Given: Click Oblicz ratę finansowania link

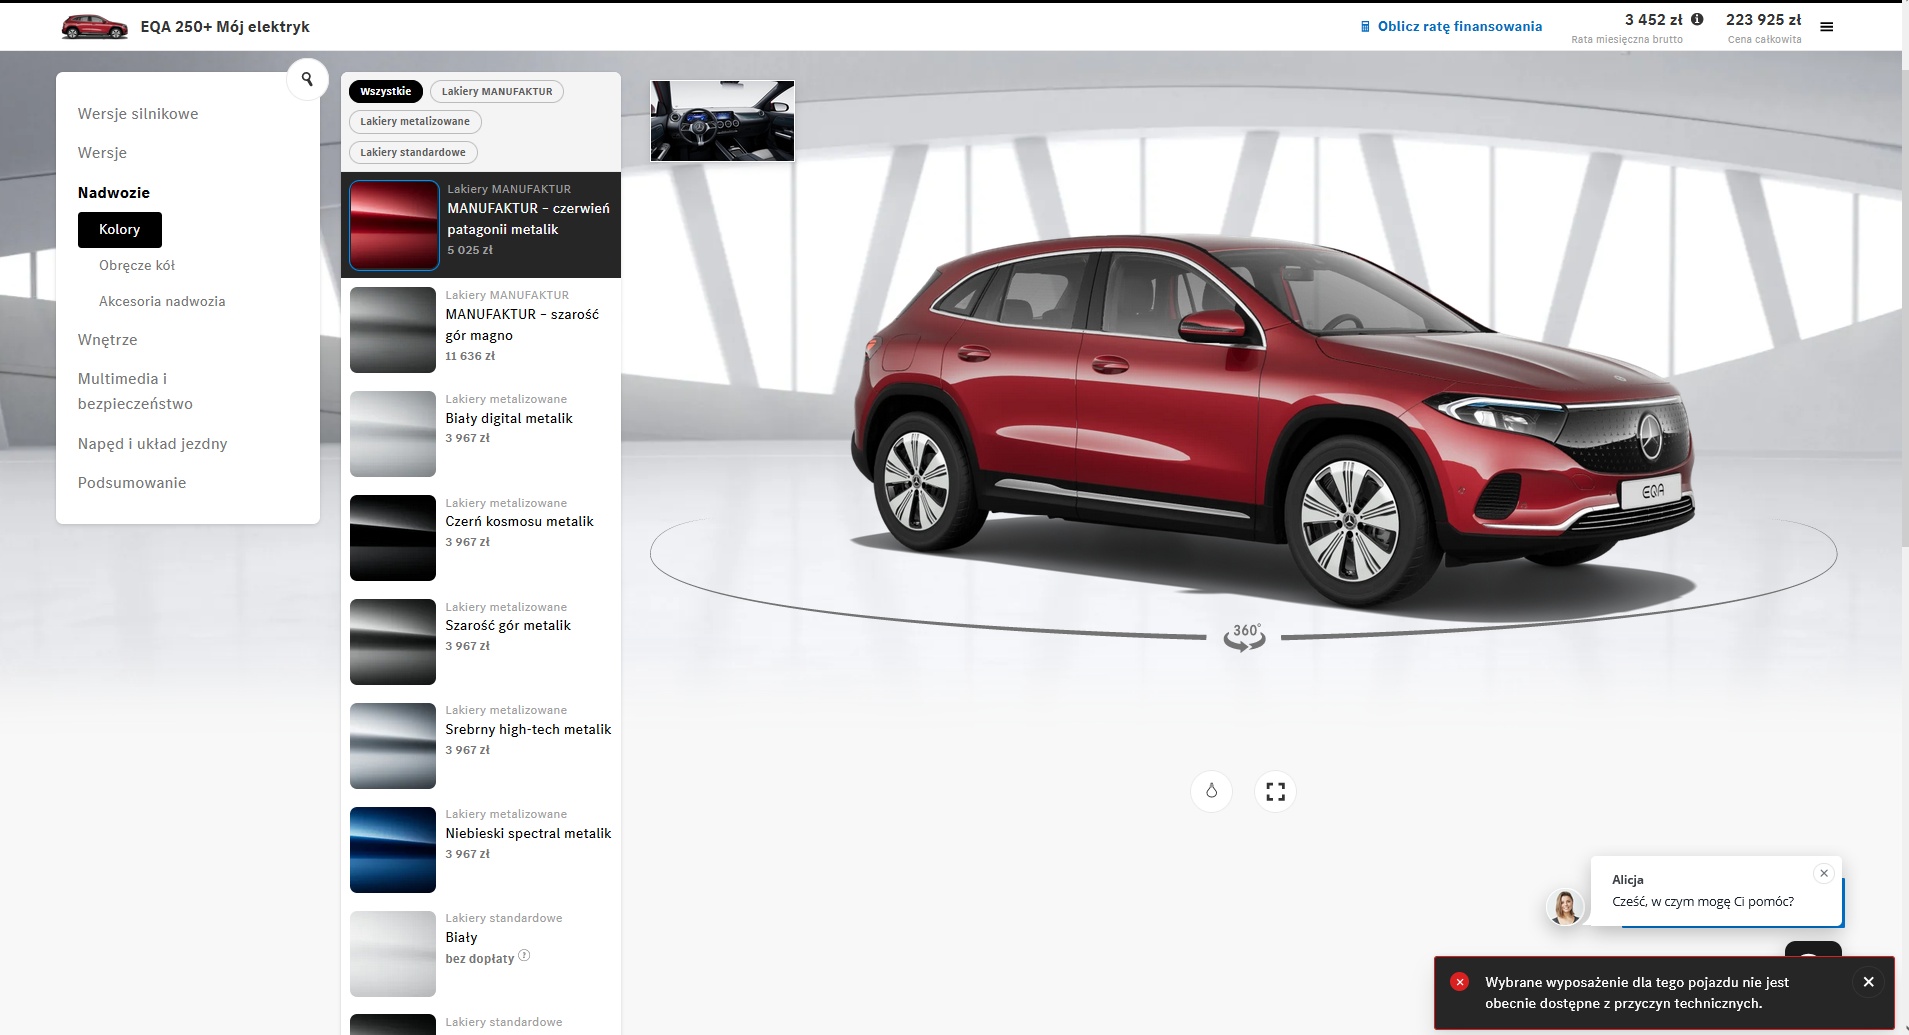Looking at the screenshot, I should click(x=1460, y=27).
